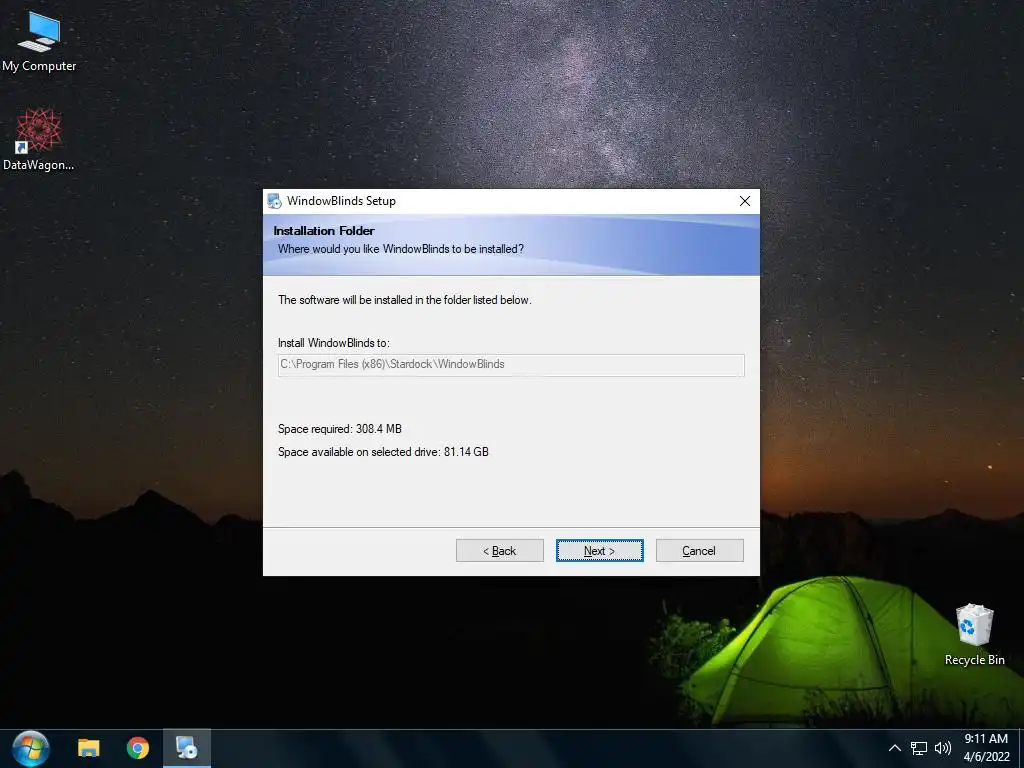
Task: Click the 'Space required: 308.4 MB' text
Action: pyautogui.click(x=340, y=429)
